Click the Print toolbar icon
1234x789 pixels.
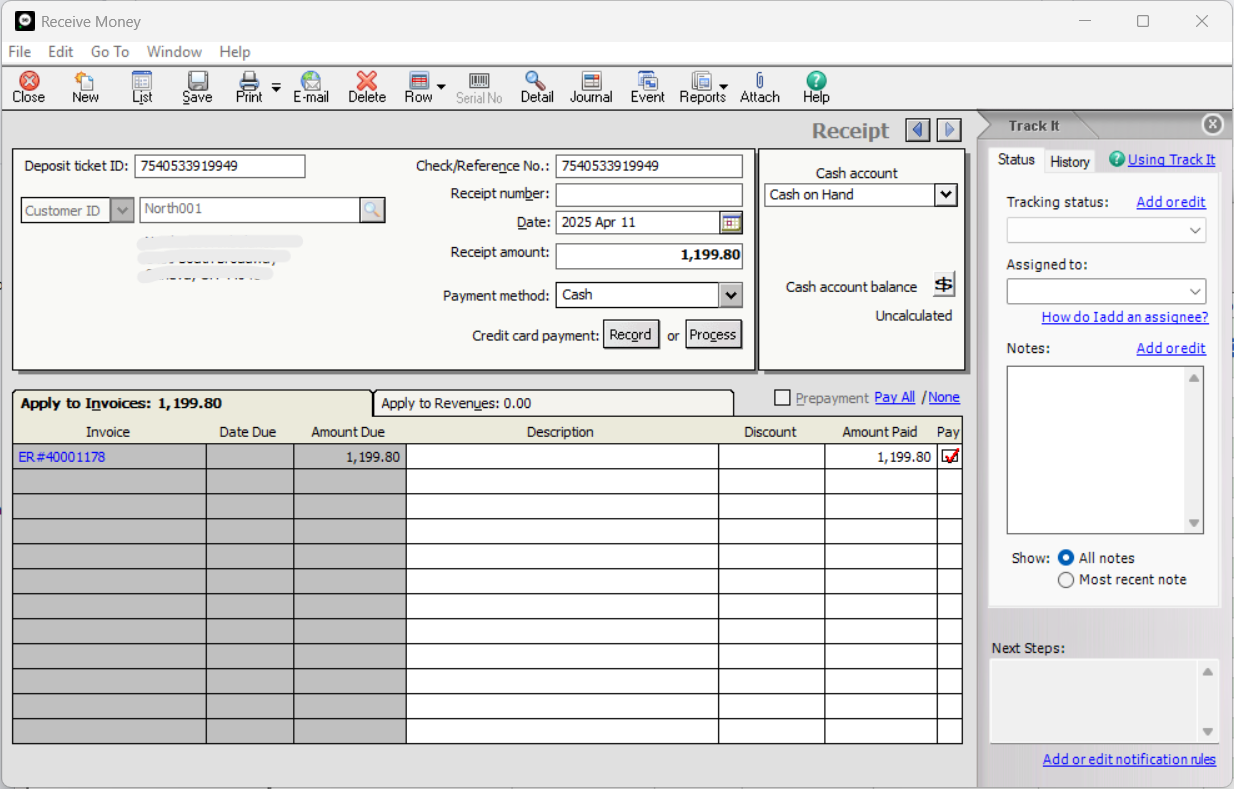click(249, 87)
